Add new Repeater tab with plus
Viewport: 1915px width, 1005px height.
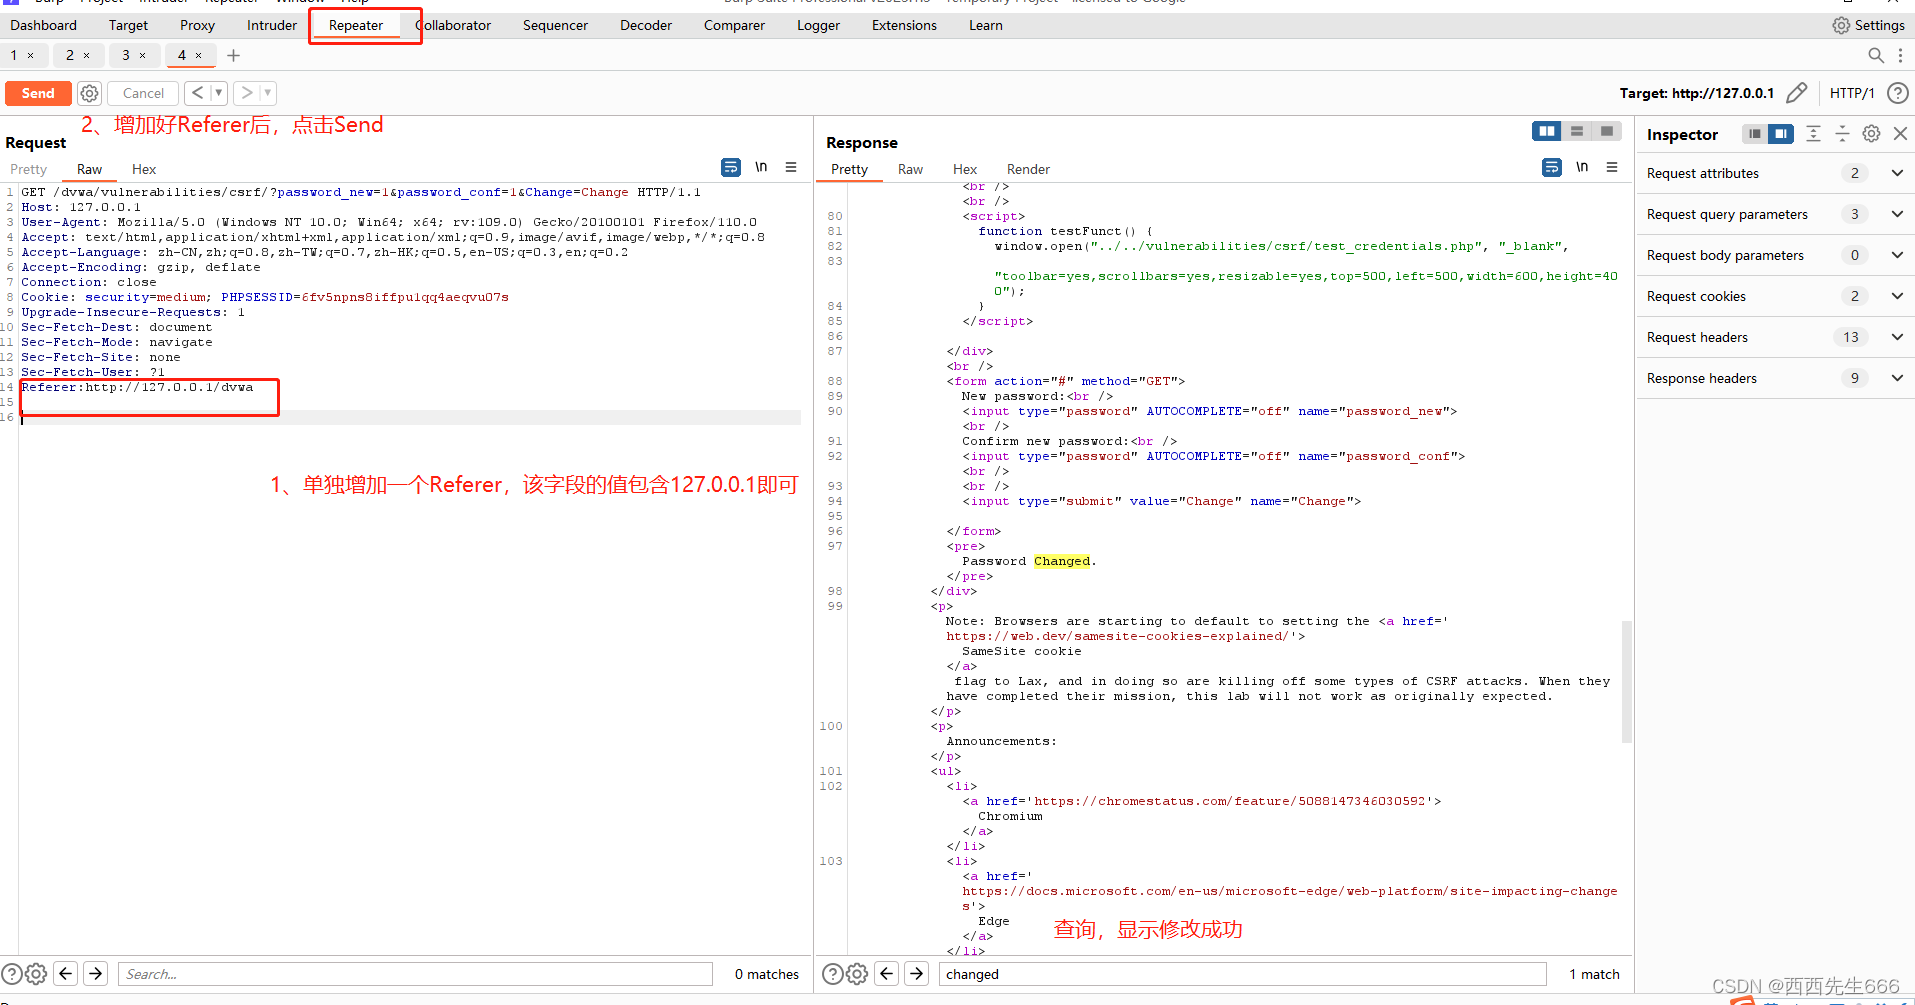233,55
